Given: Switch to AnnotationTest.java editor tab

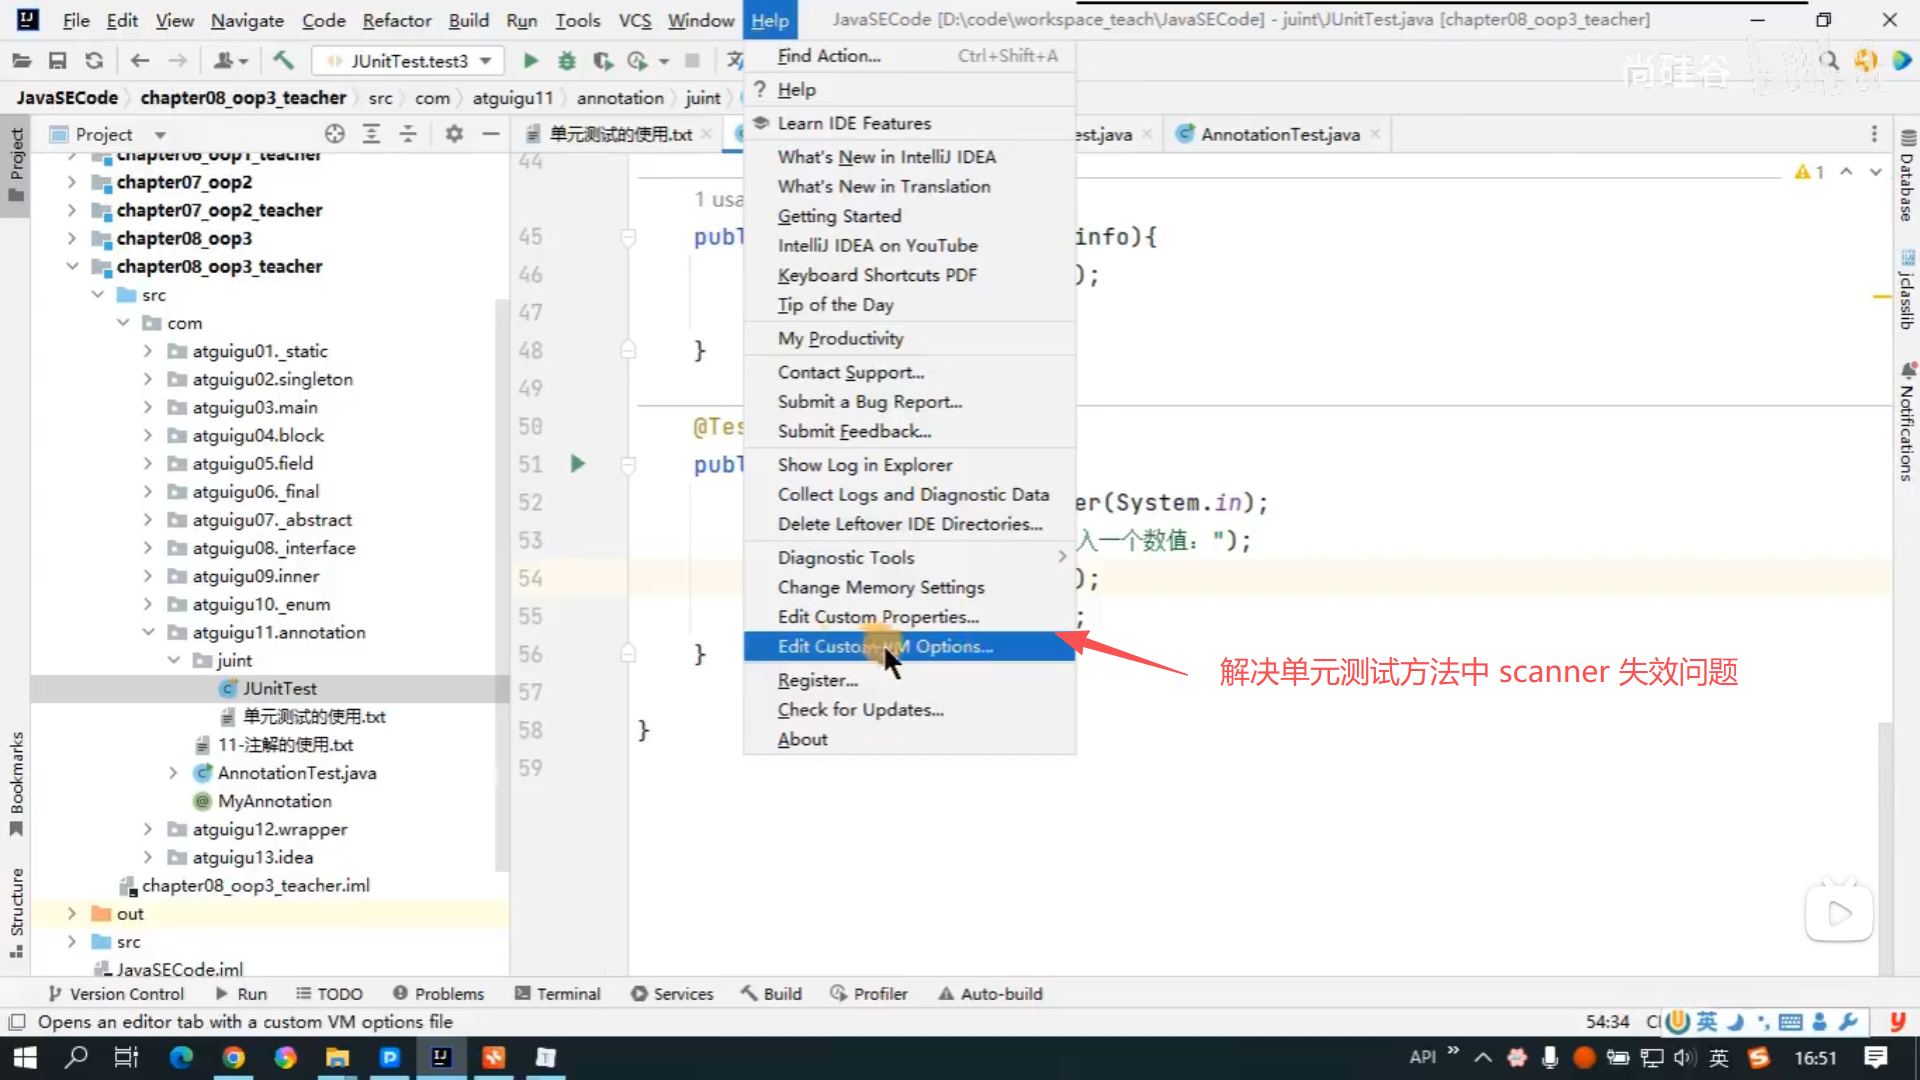Looking at the screenshot, I should pyautogui.click(x=1279, y=134).
